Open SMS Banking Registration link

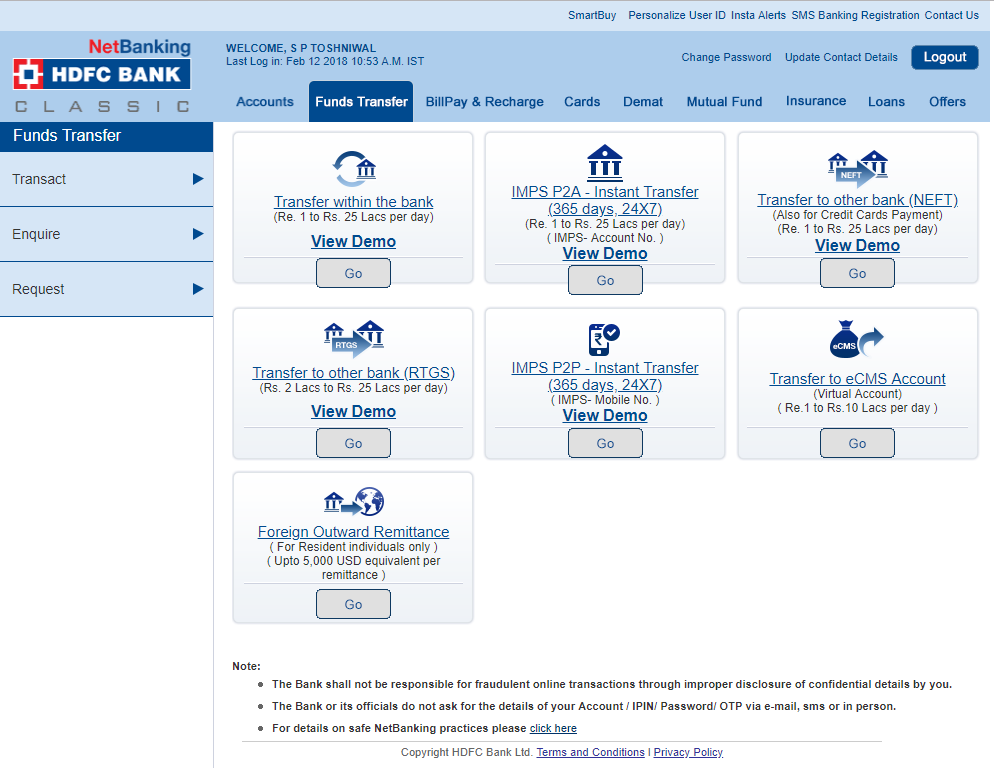coord(855,15)
